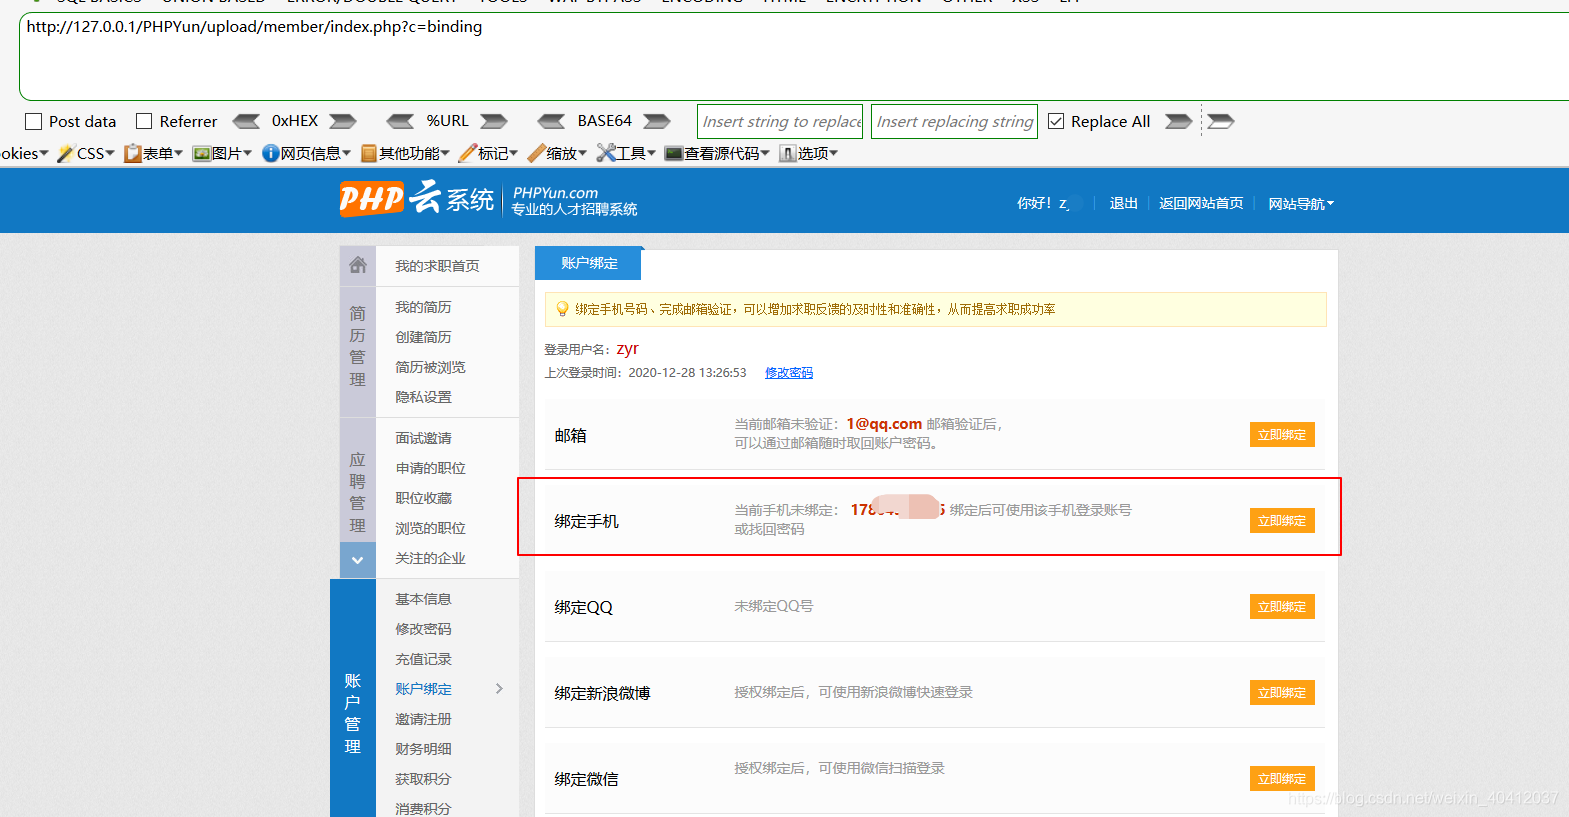Image resolution: width=1569 pixels, height=817 pixels.
Task: Open the 选项 dropdown
Action: pos(808,153)
